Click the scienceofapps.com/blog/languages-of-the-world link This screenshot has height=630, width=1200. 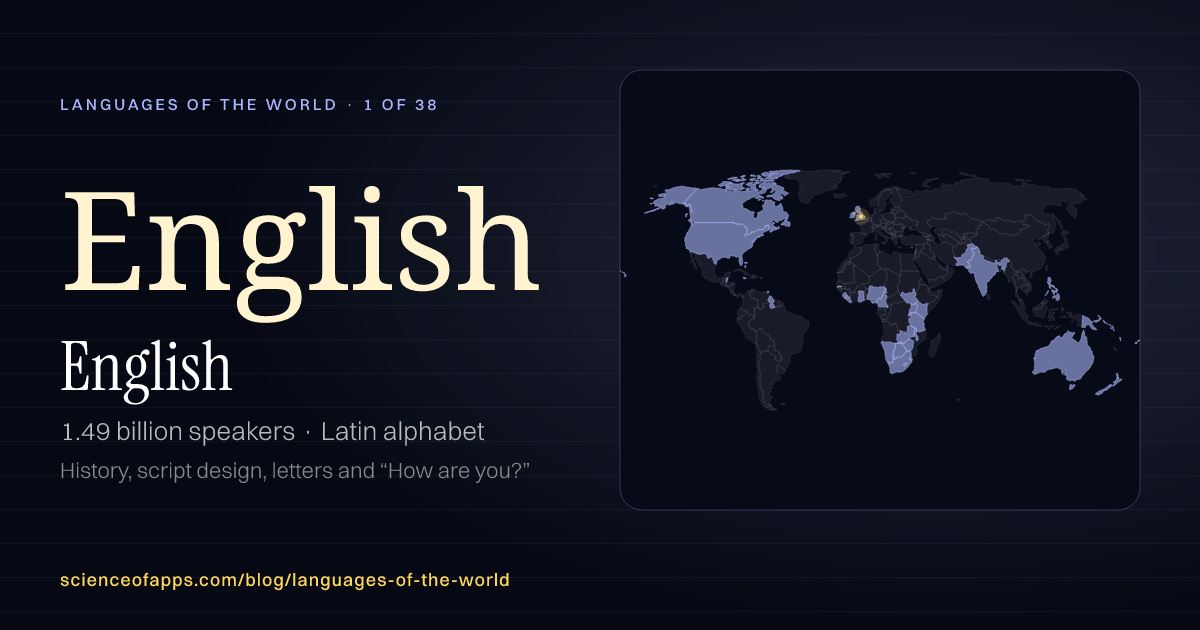[x=285, y=580]
